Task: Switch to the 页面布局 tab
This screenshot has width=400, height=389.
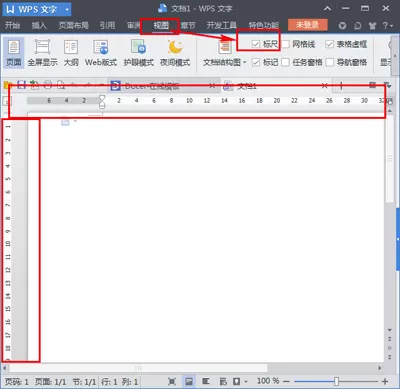Action: click(74, 25)
